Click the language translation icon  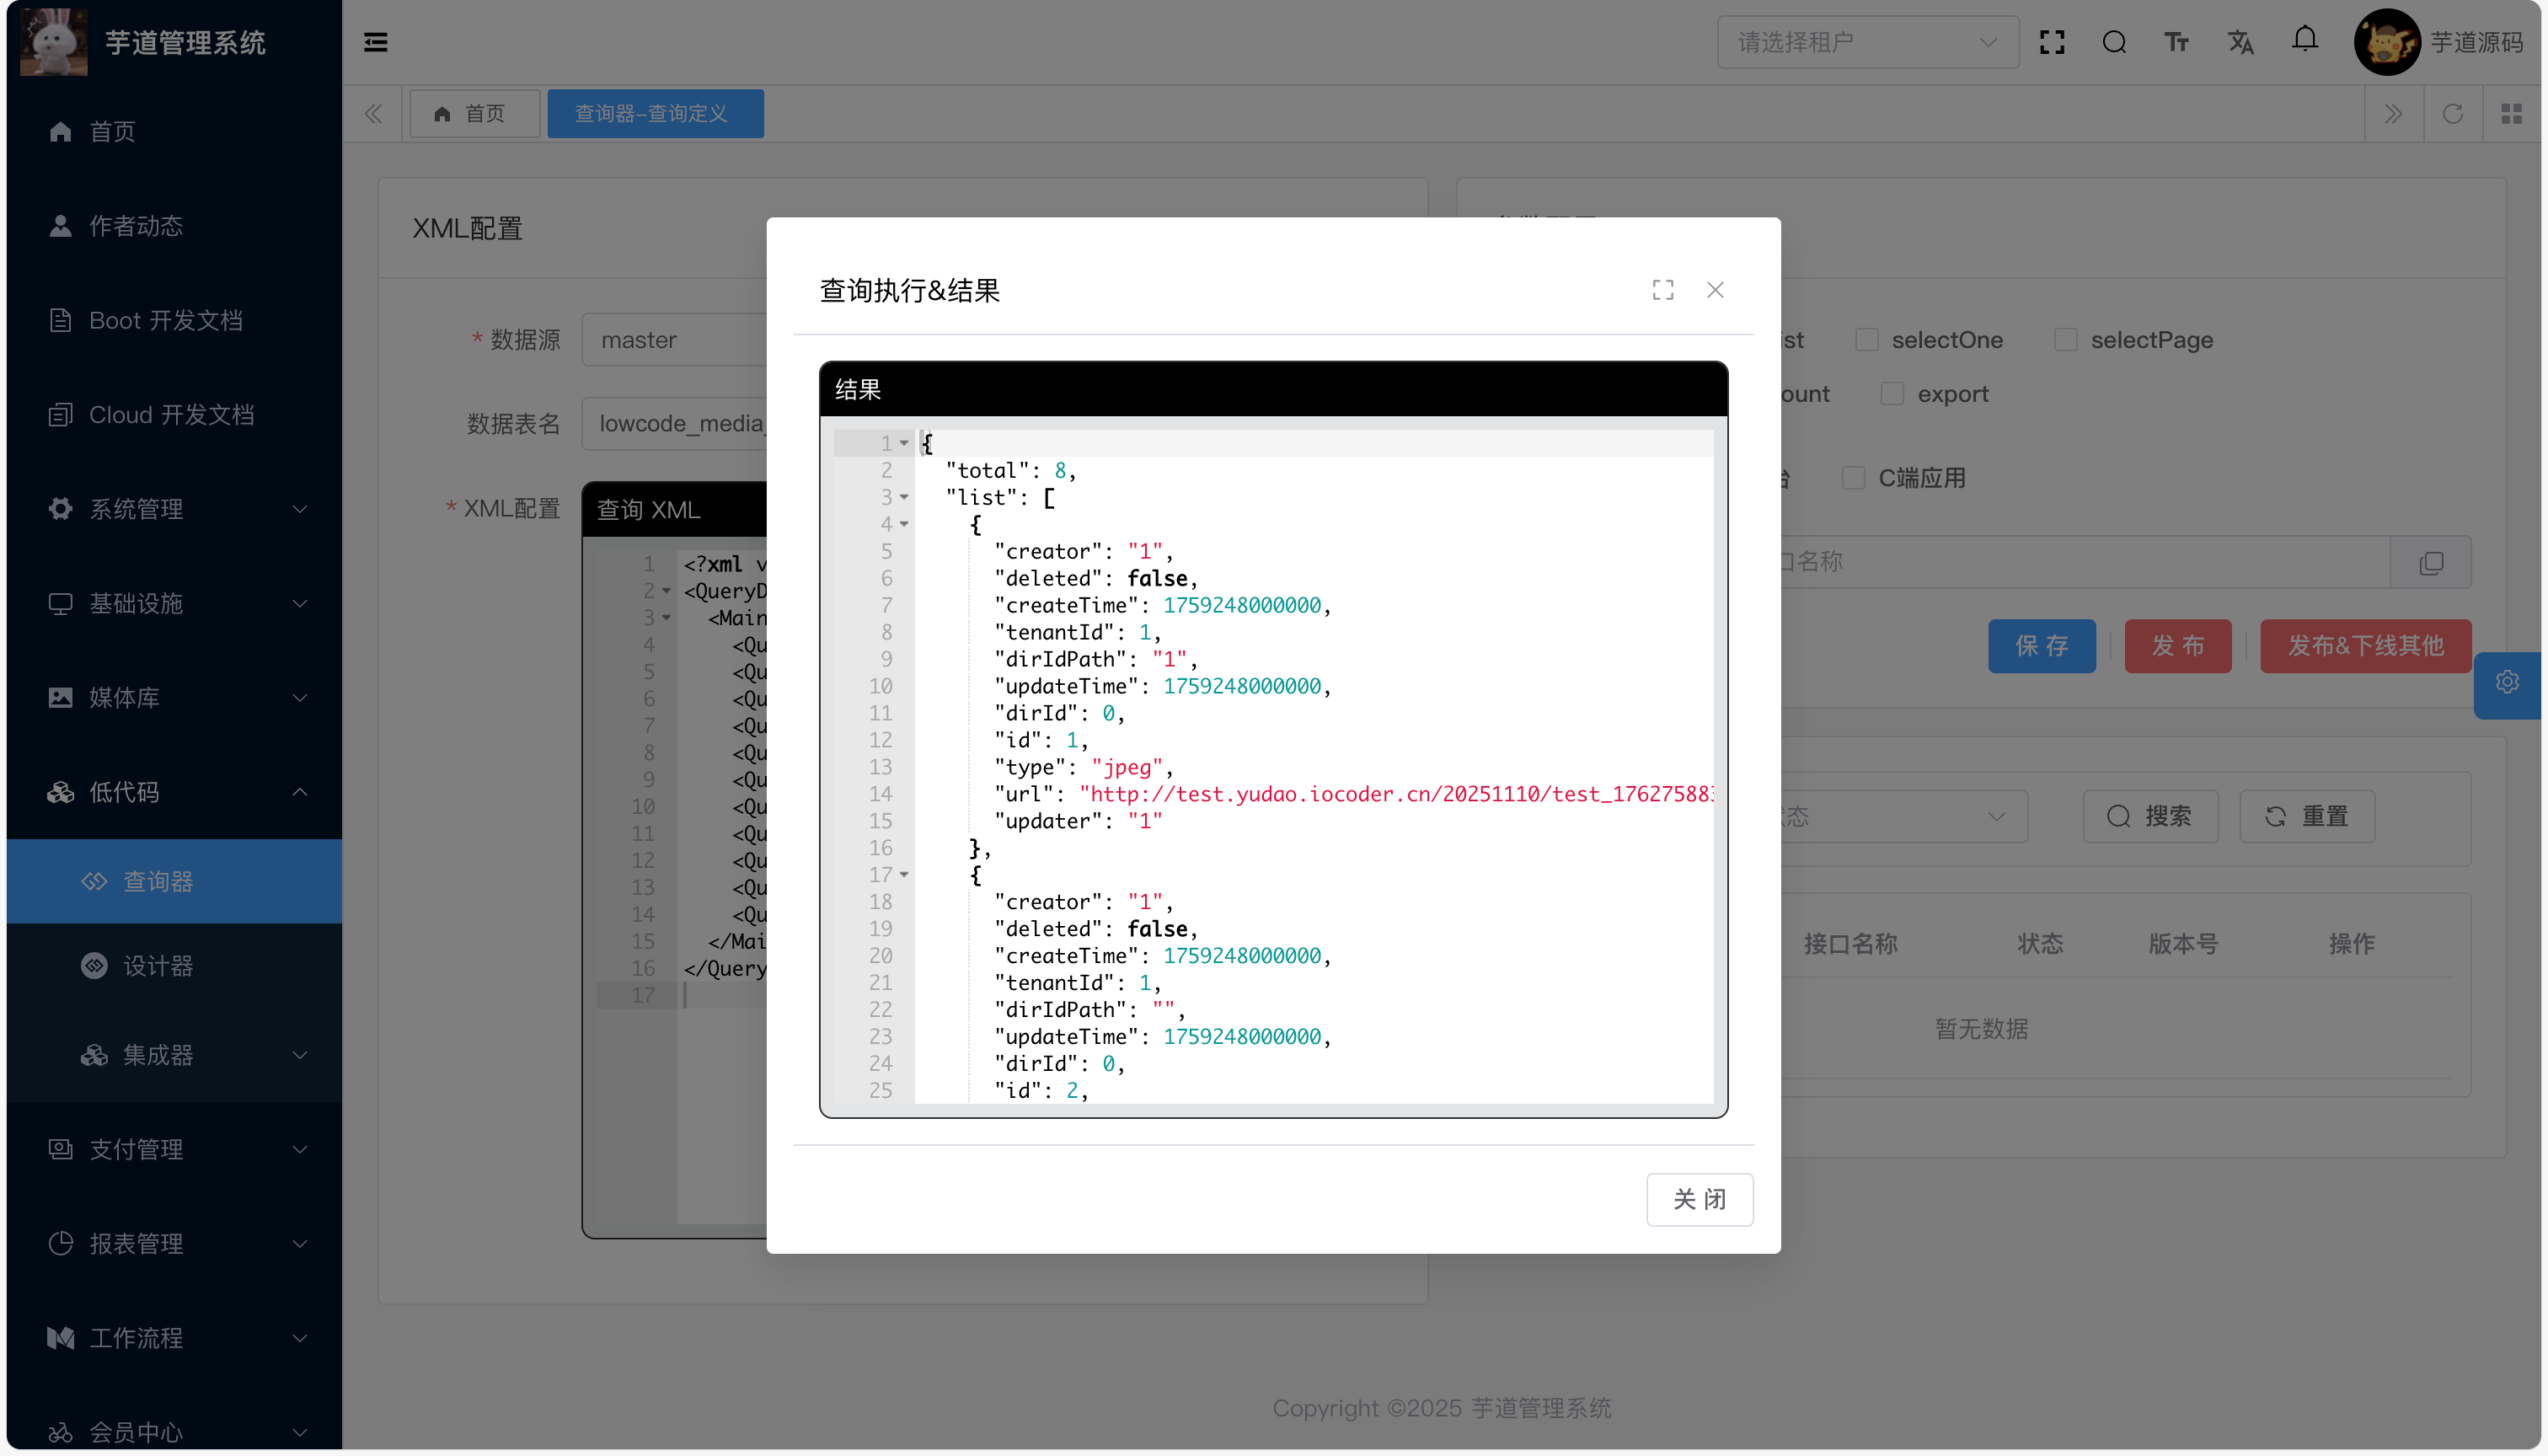click(x=2240, y=42)
